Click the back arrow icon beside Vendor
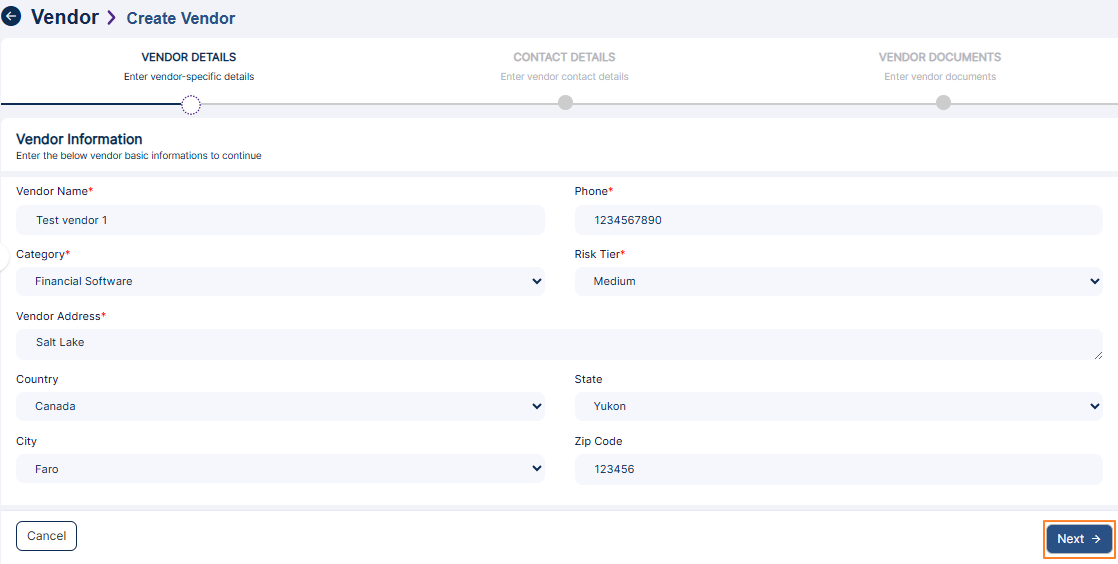Screen dimensions: 1118x564 pyautogui.click(x=12, y=17)
